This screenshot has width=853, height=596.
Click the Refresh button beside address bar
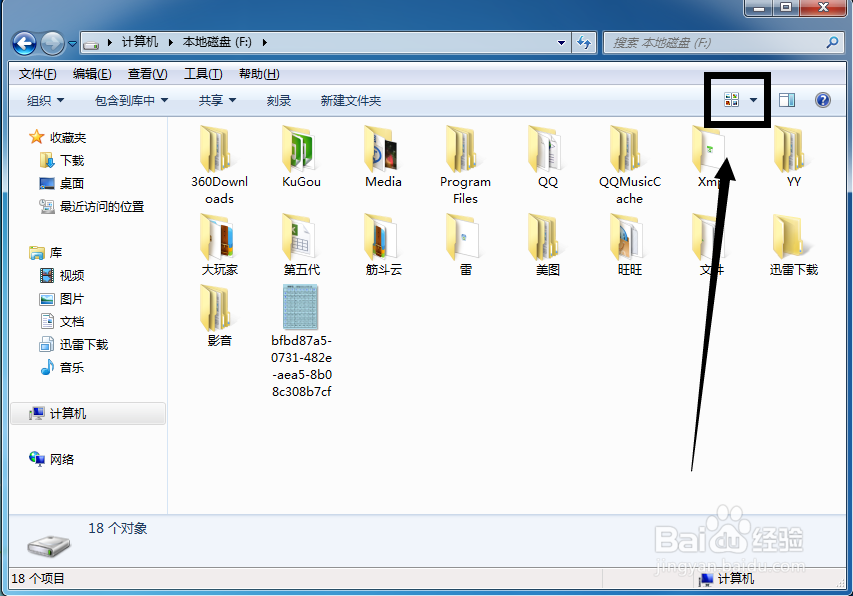pyautogui.click(x=584, y=42)
